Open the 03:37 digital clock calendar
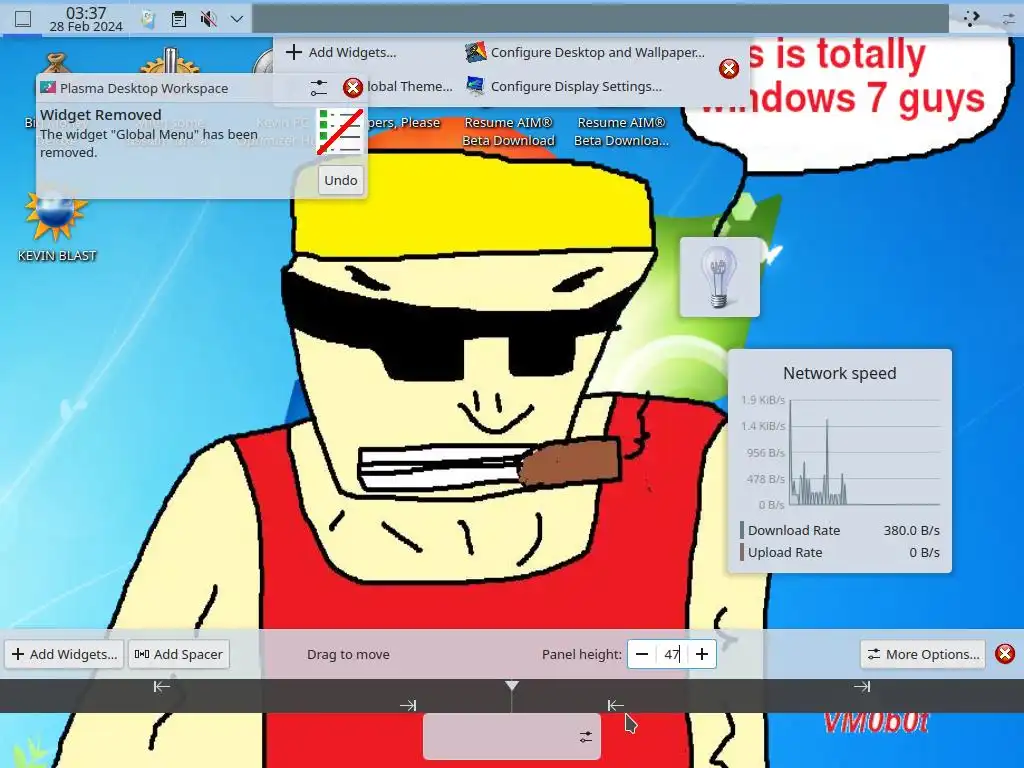 (86, 19)
